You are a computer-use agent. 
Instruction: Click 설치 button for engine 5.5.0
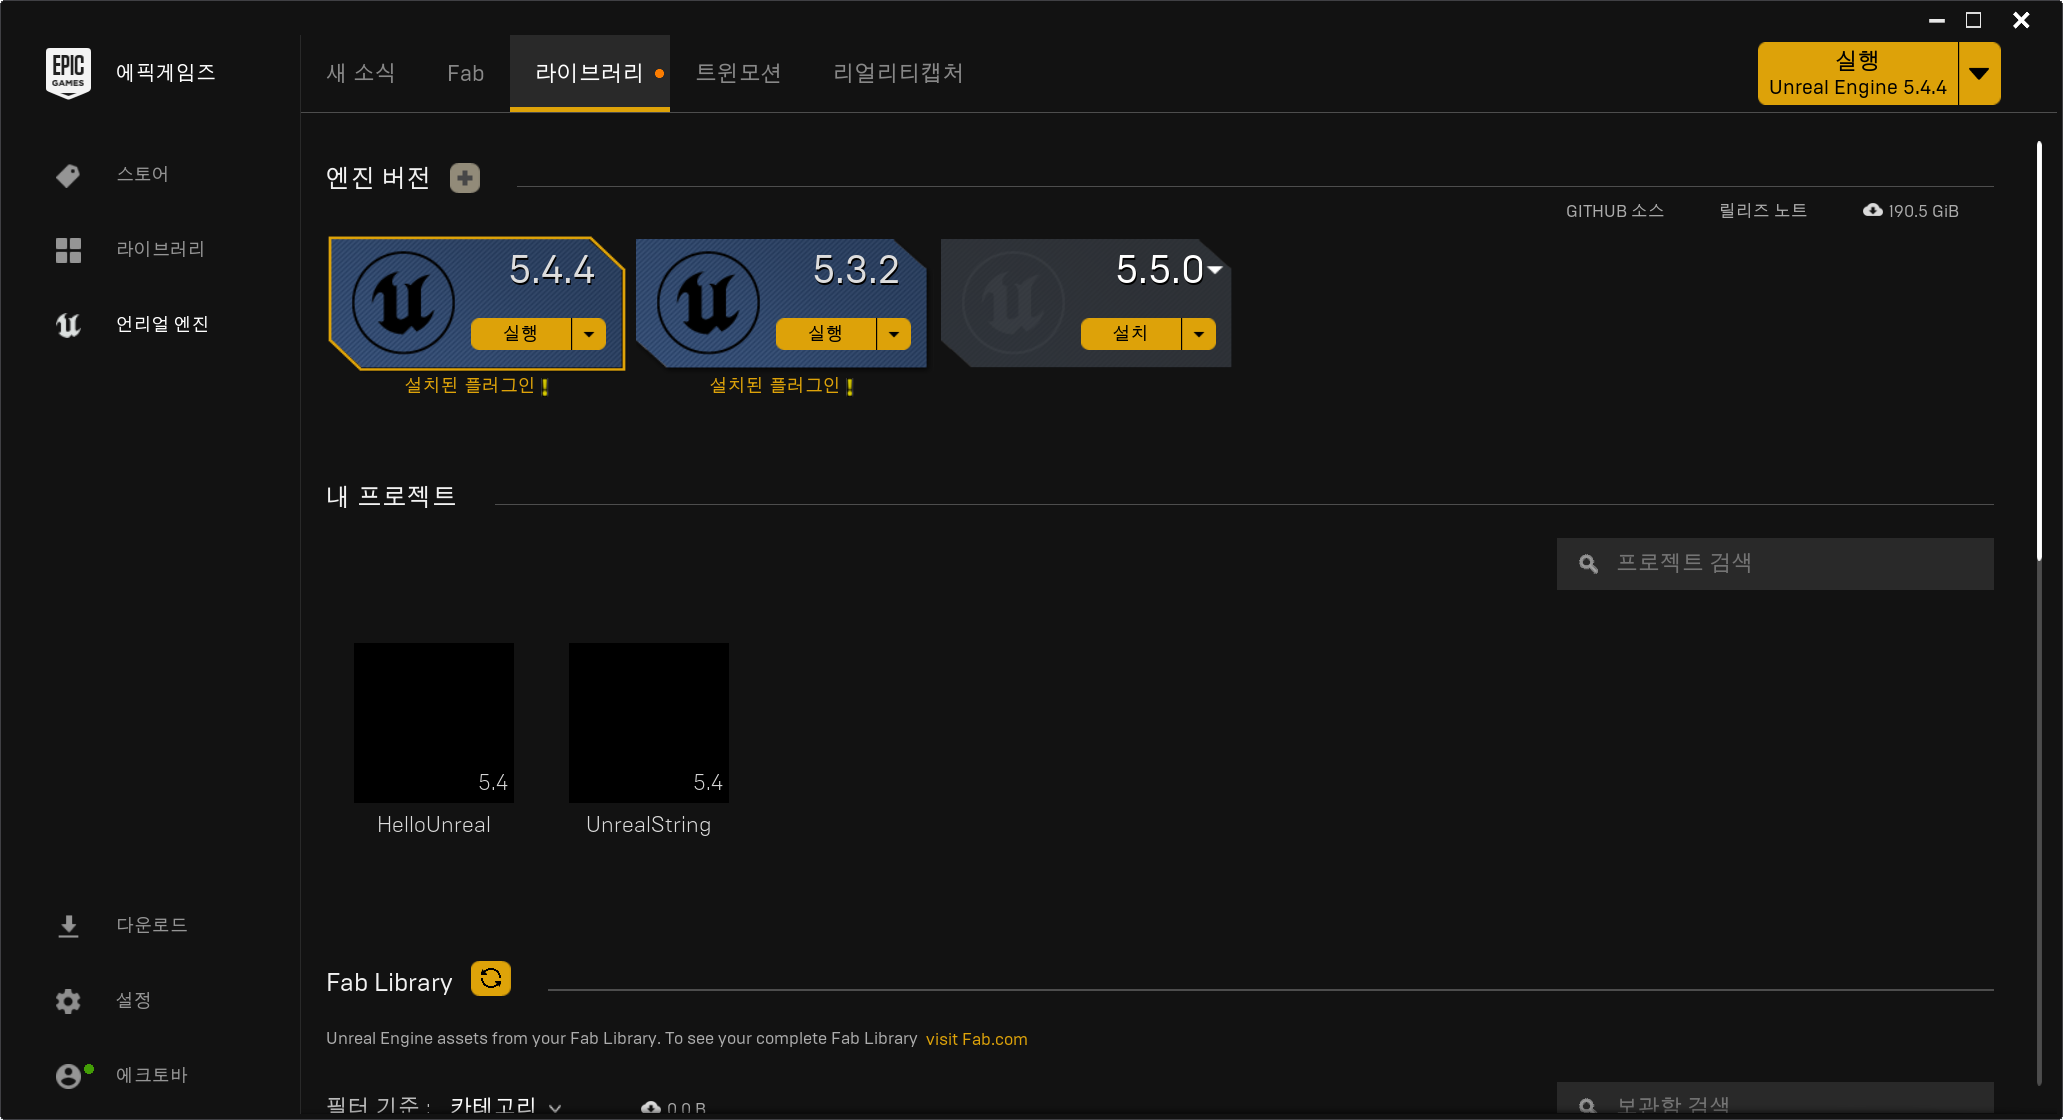click(1130, 334)
